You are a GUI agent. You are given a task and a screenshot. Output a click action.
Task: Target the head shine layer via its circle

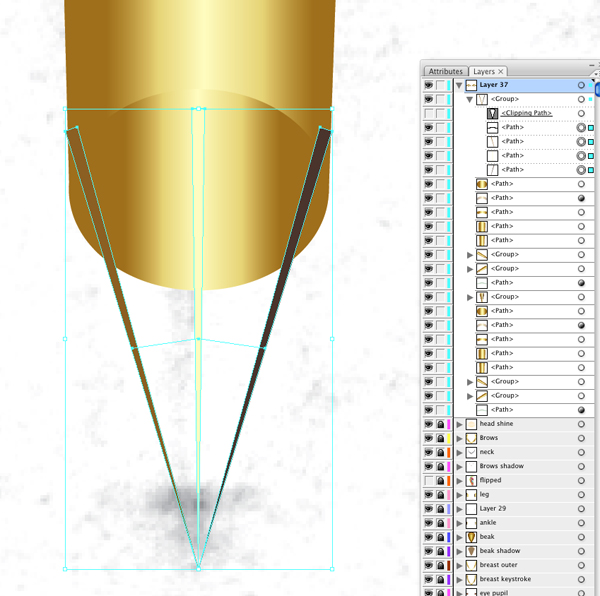click(x=581, y=424)
